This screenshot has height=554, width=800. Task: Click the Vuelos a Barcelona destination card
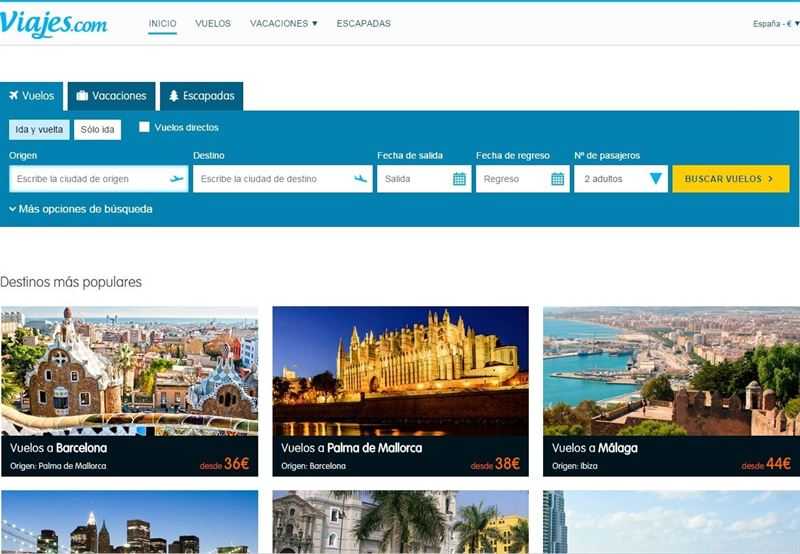tap(129, 391)
